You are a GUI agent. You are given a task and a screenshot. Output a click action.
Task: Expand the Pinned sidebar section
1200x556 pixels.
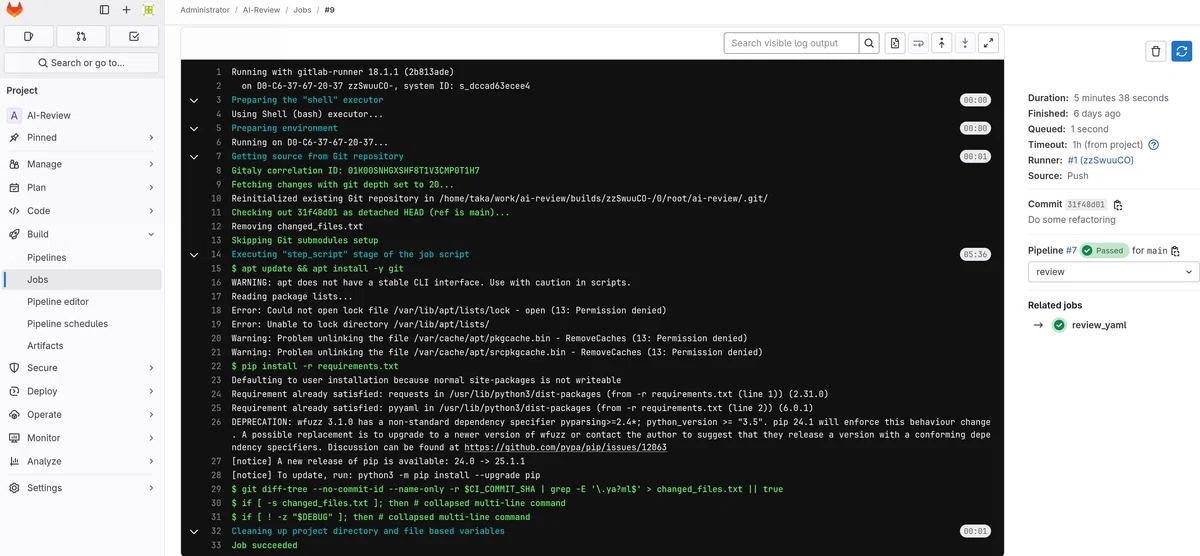(82, 137)
